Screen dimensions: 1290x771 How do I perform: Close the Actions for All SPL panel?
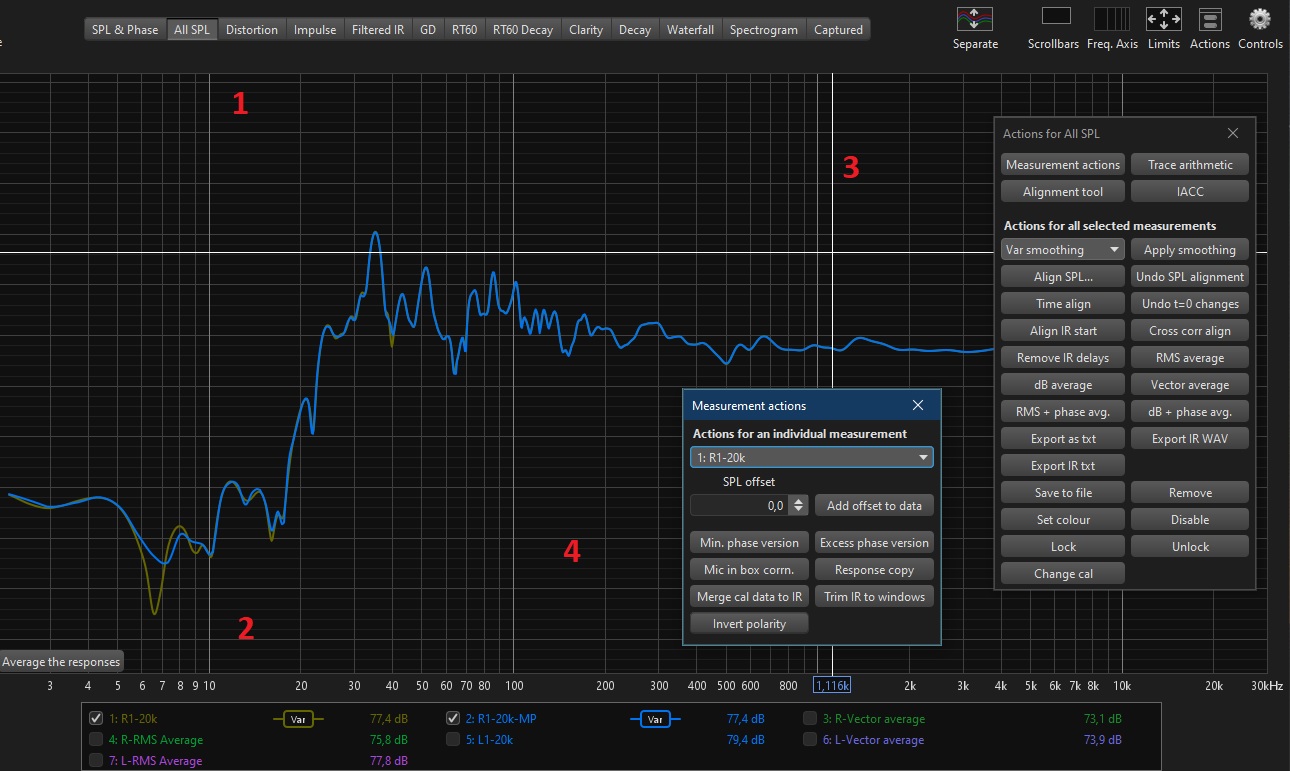(1233, 133)
